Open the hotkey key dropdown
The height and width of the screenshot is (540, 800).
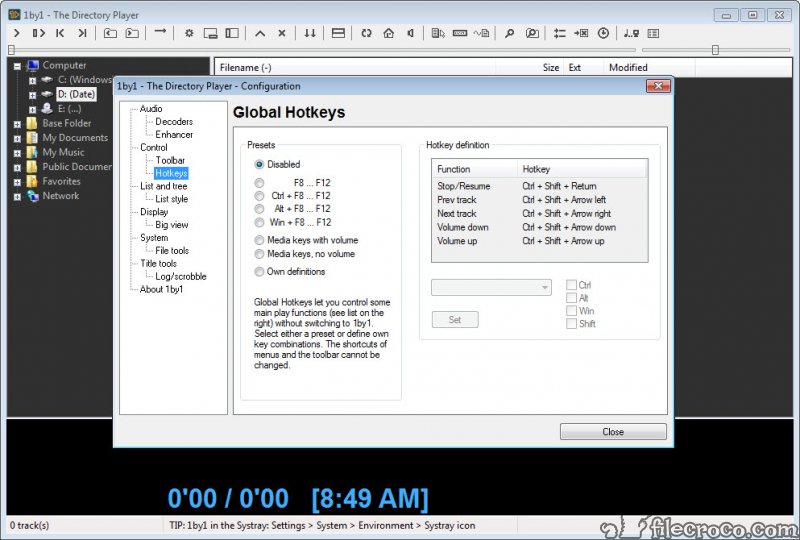pyautogui.click(x=491, y=287)
